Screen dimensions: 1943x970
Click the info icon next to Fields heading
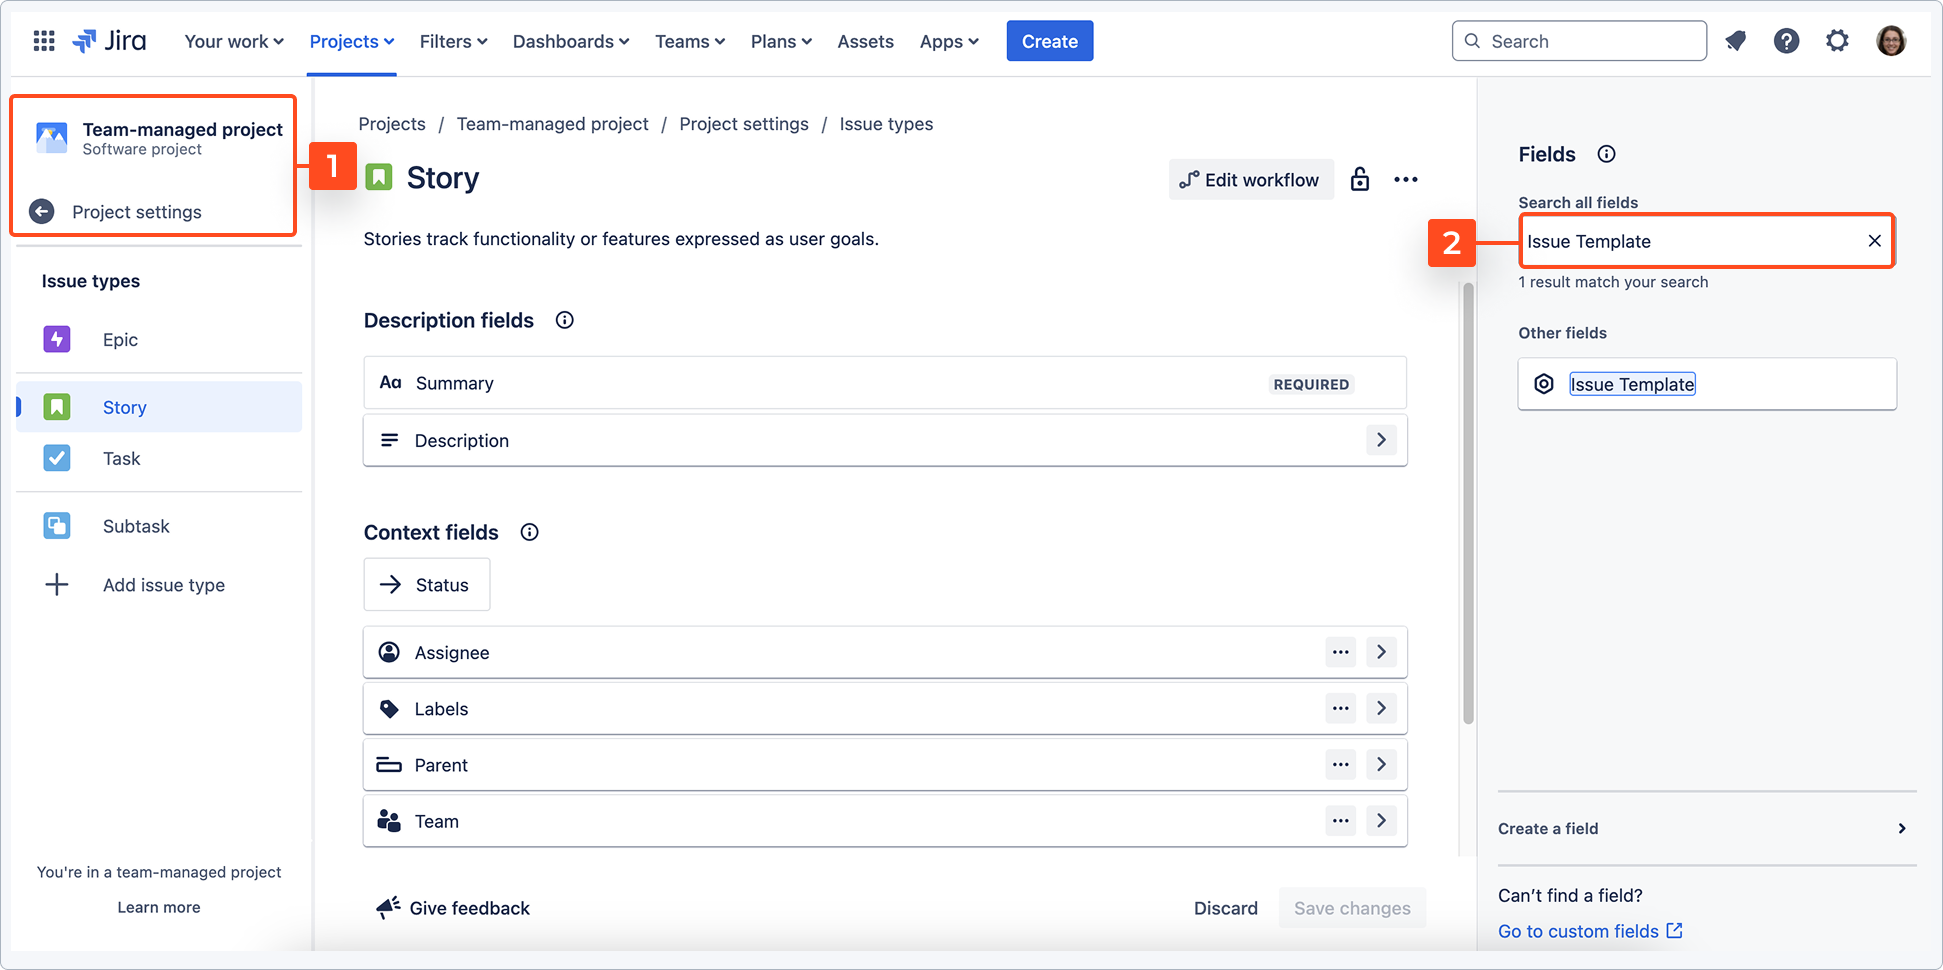(x=1606, y=154)
